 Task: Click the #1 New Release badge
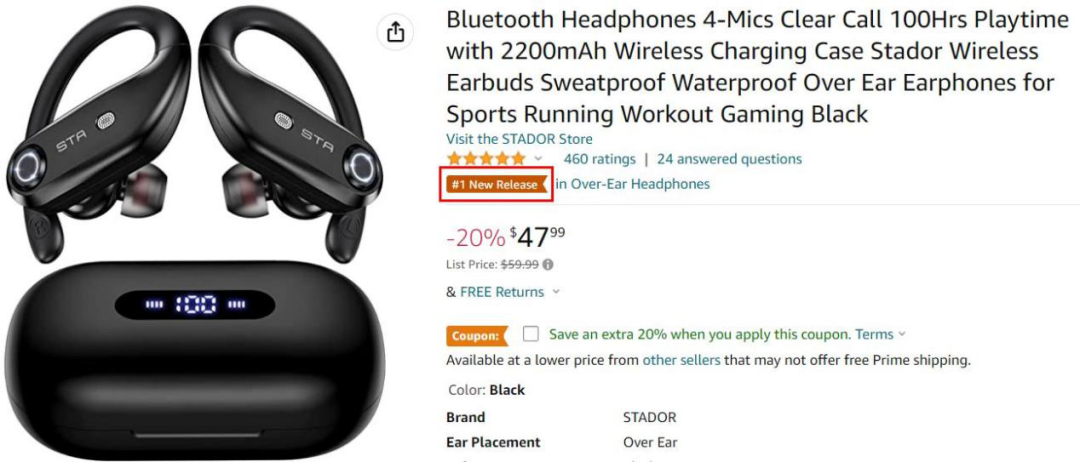pos(495,185)
